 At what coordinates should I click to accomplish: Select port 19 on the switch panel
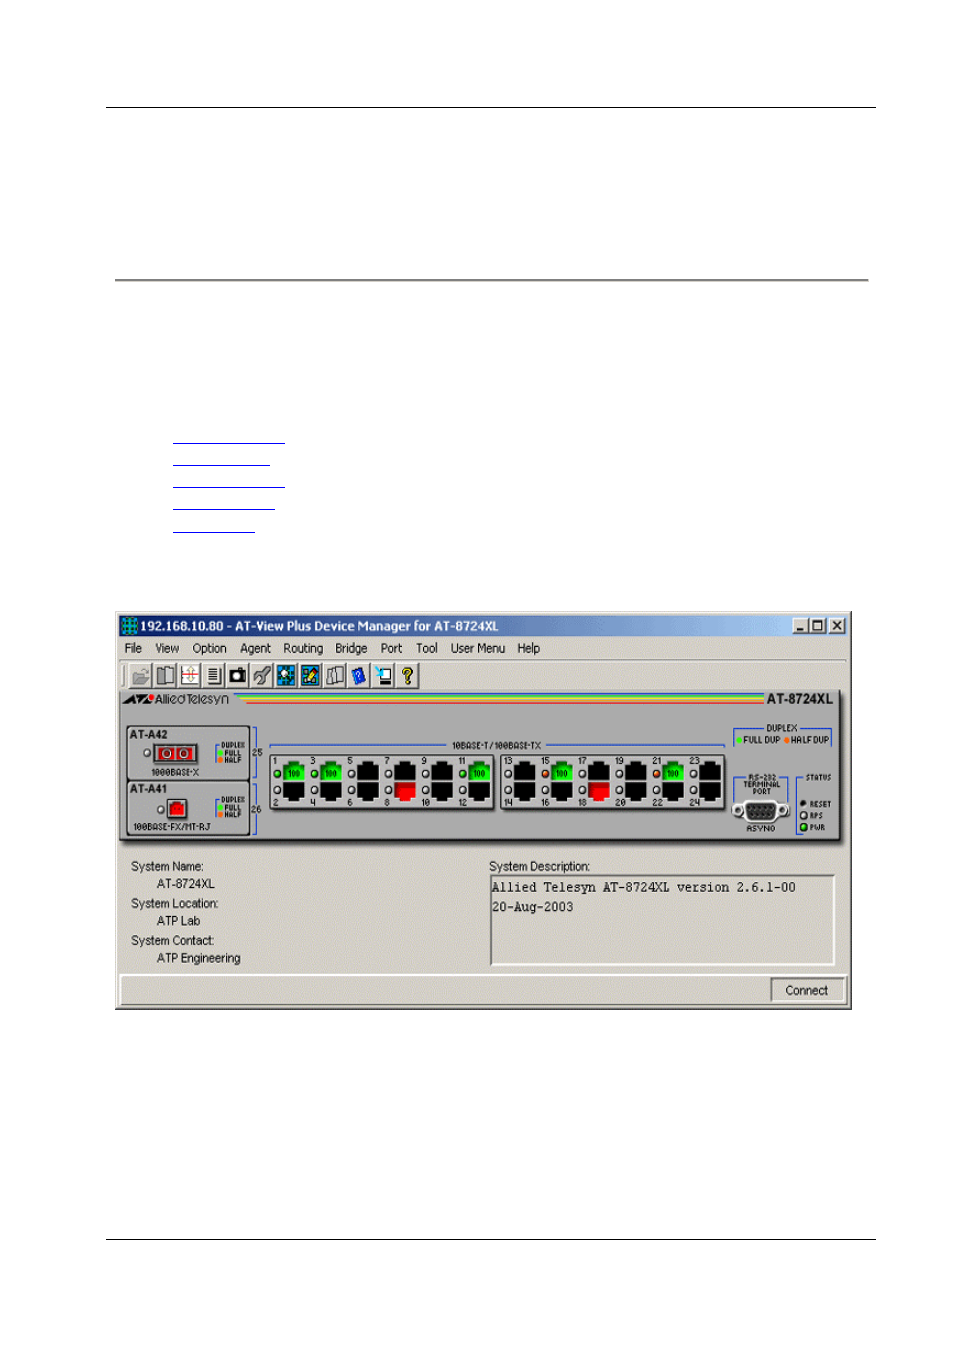pyautogui.click(x=635, y=771)
